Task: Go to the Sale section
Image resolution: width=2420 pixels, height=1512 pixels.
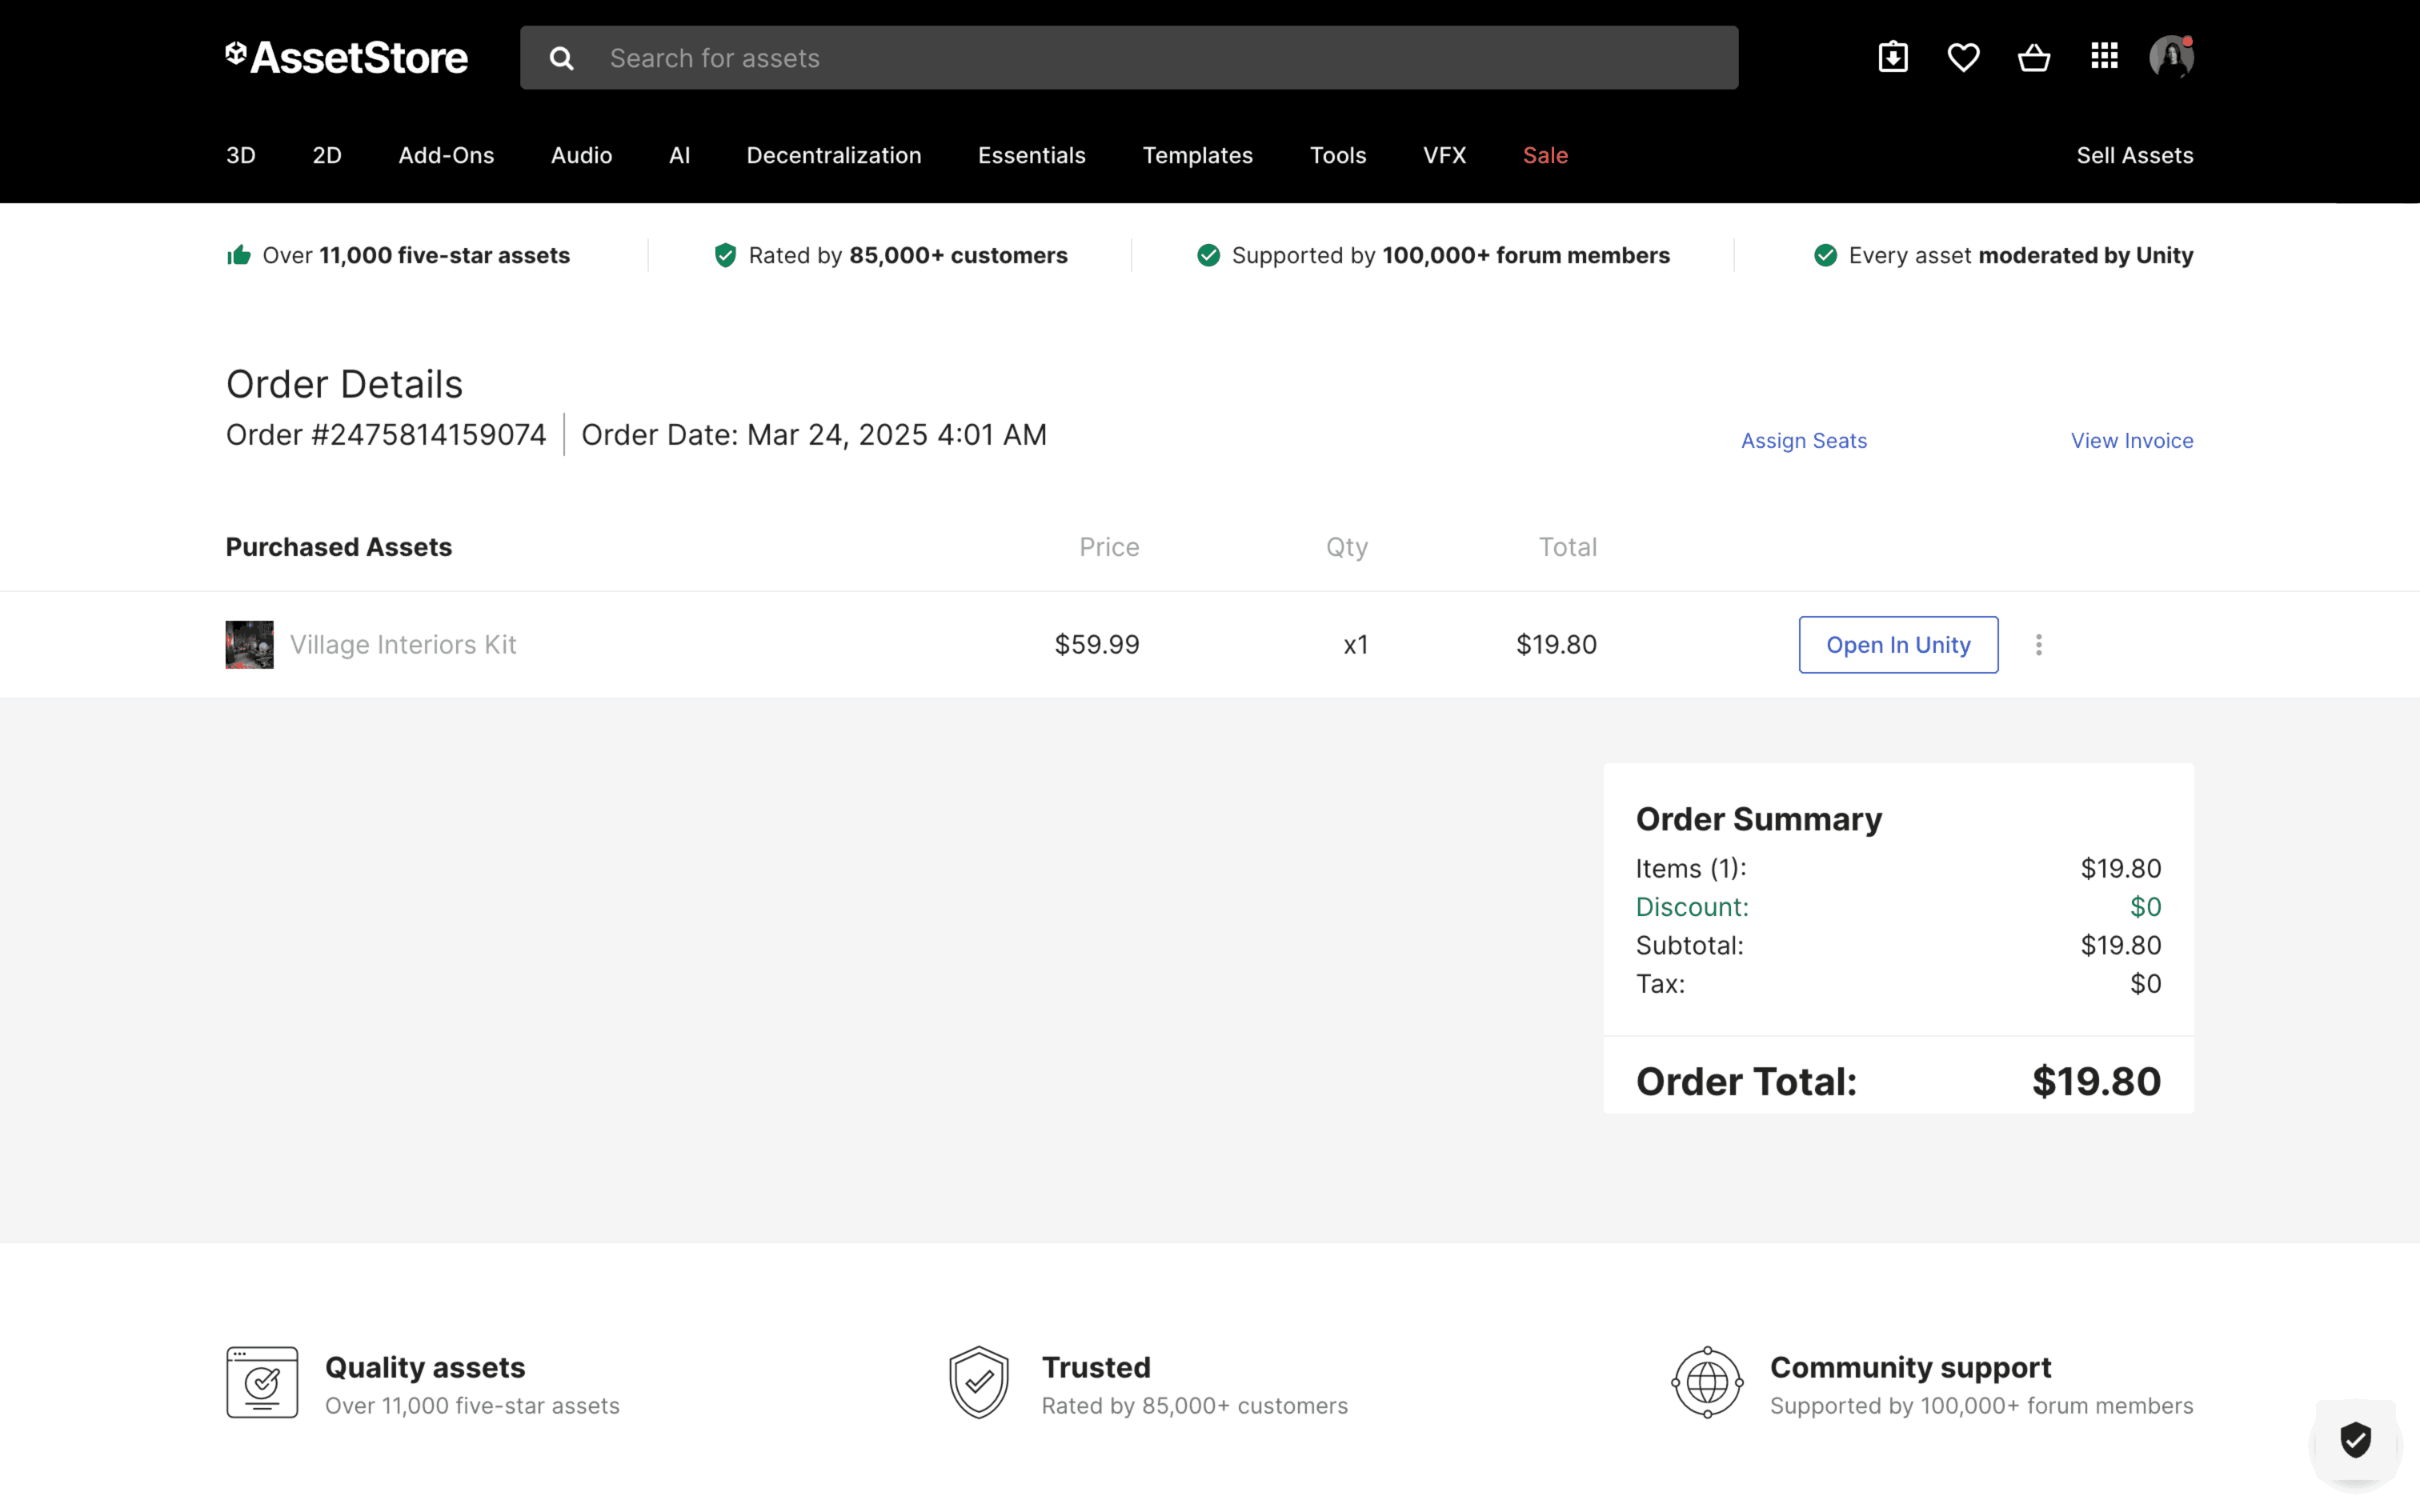Action: tap(1544, 155)
